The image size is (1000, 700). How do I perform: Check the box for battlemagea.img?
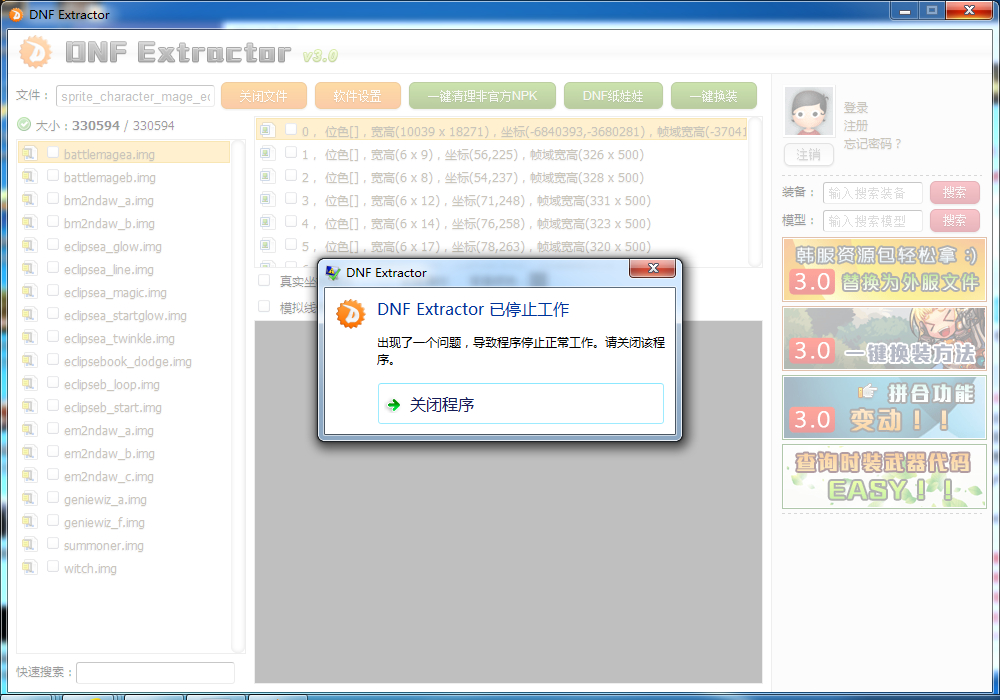pyautogui.click(x=53, y=152)
